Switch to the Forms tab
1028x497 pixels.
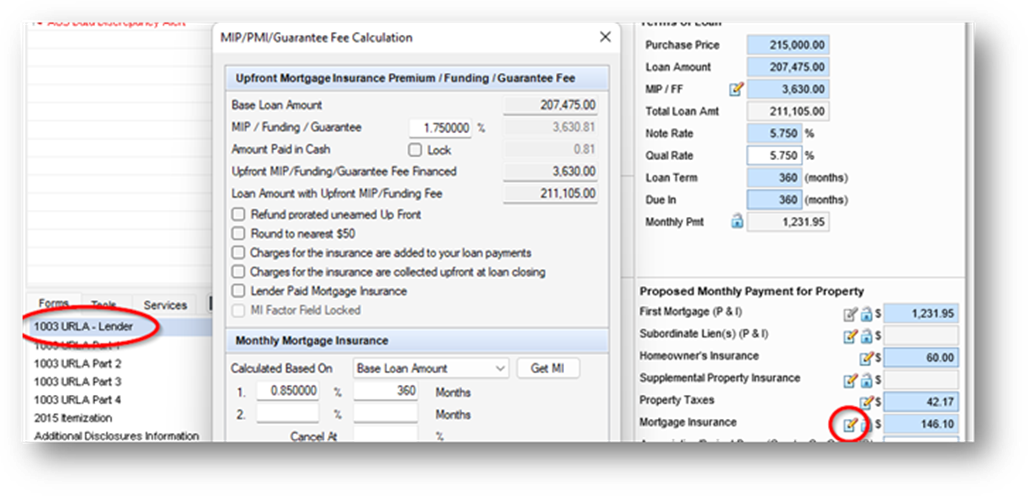pos(54,304)
